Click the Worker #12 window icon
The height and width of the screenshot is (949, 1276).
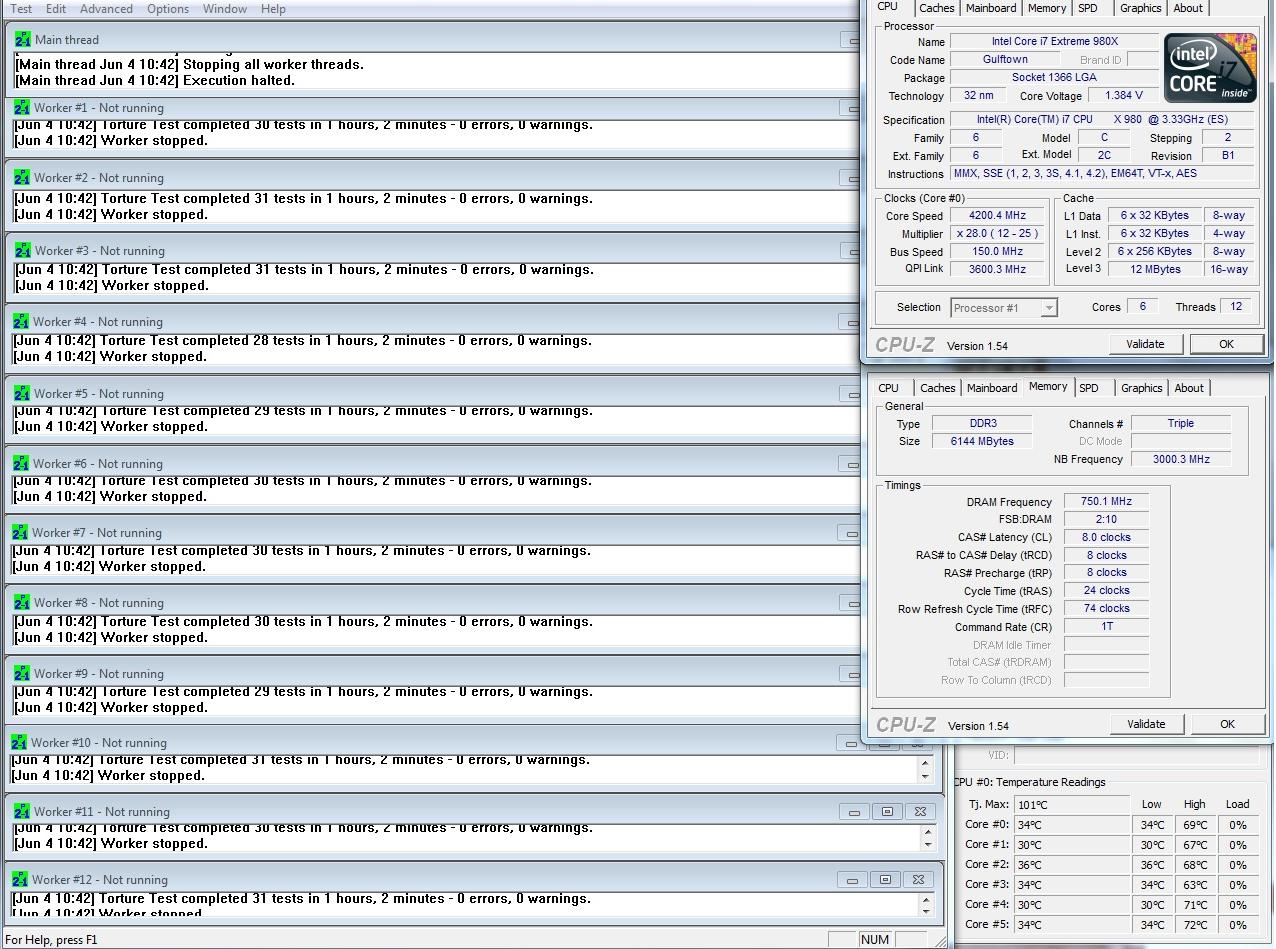(20, 879)
